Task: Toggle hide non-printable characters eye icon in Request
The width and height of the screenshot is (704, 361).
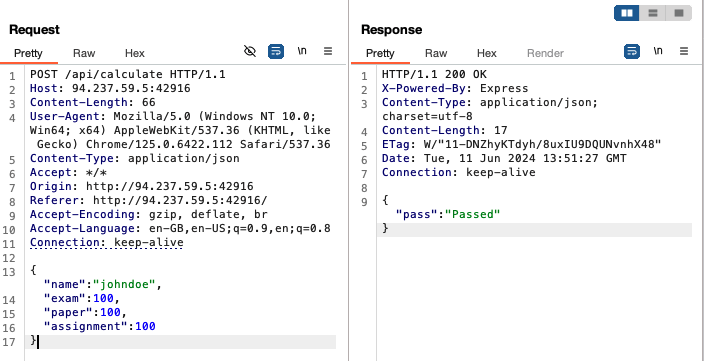Action: coord(250,51)
